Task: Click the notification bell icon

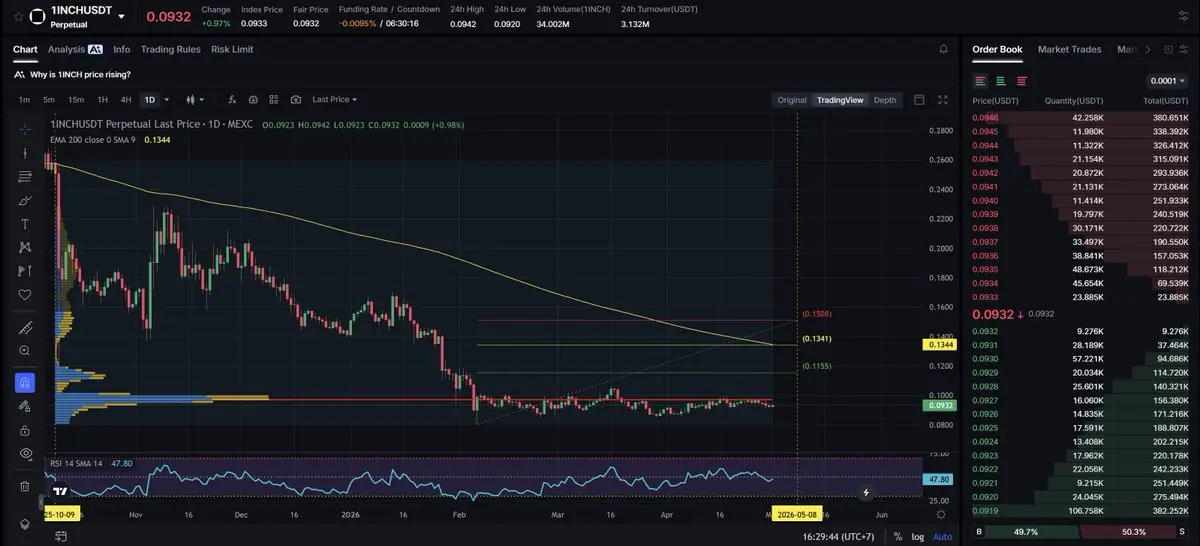Action: pyautogui.click(x=943, y=49)
